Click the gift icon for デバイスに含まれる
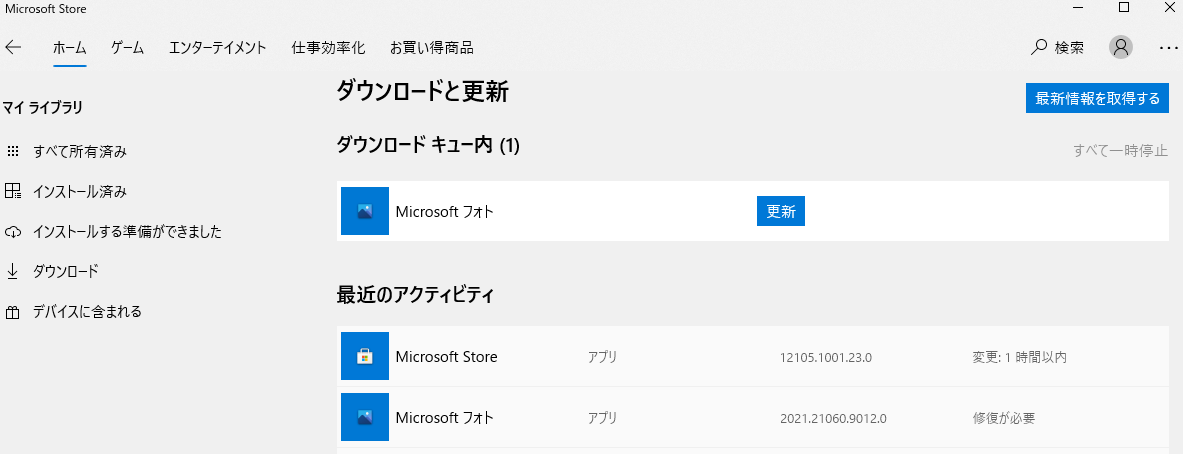Screen dimensions: 1183x454 pyautogui.click(x=12, y=311)
